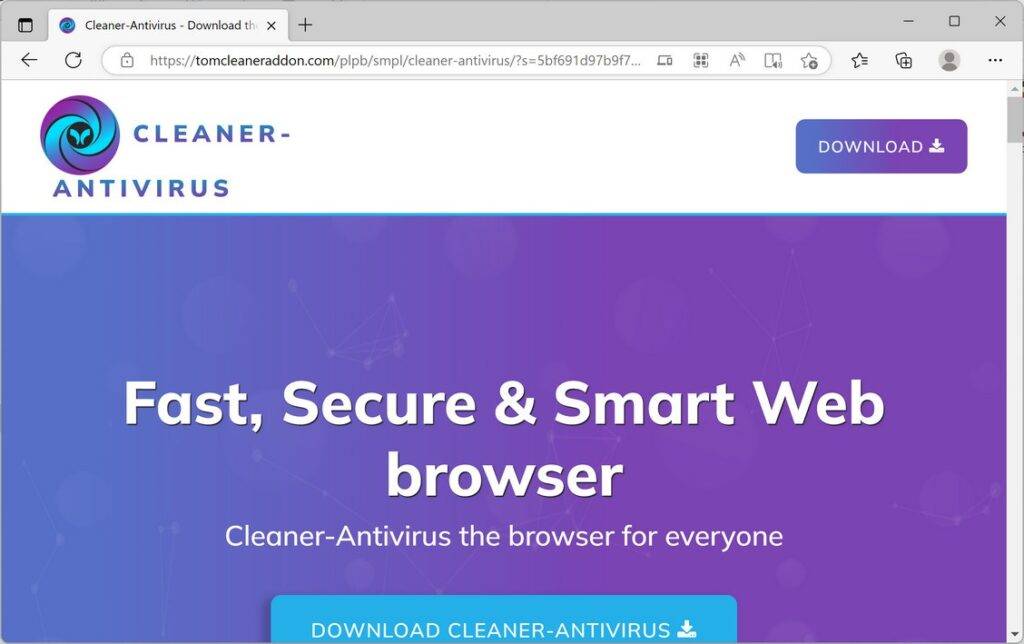This screenshot has height=644, width=1024.
Task: View site information lock icon
Action: point(127,61)
